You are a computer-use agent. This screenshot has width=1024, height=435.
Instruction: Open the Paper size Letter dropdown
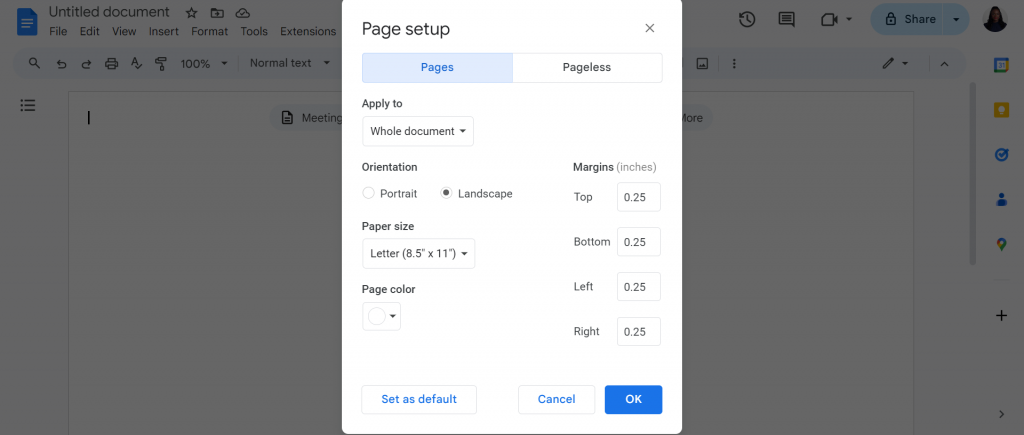click(419, 253)
